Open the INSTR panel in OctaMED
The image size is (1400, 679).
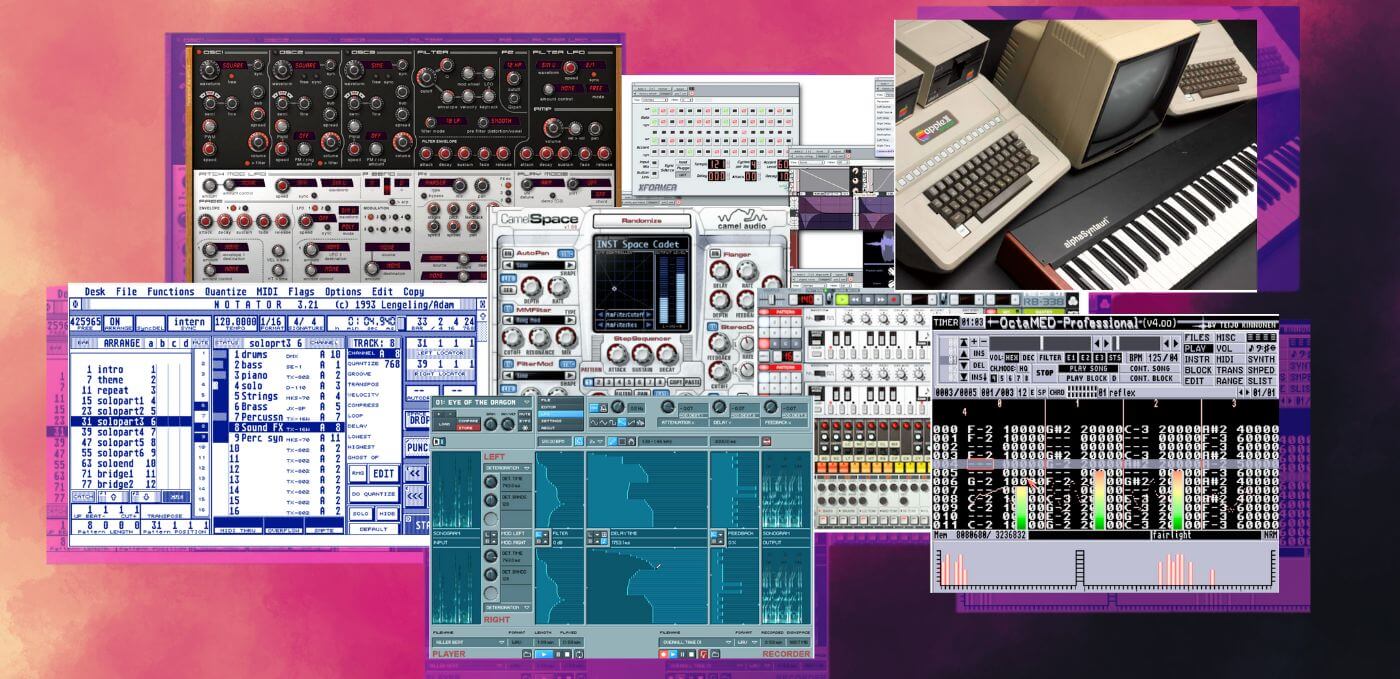pyautogui.click(x=1197, y=359)
